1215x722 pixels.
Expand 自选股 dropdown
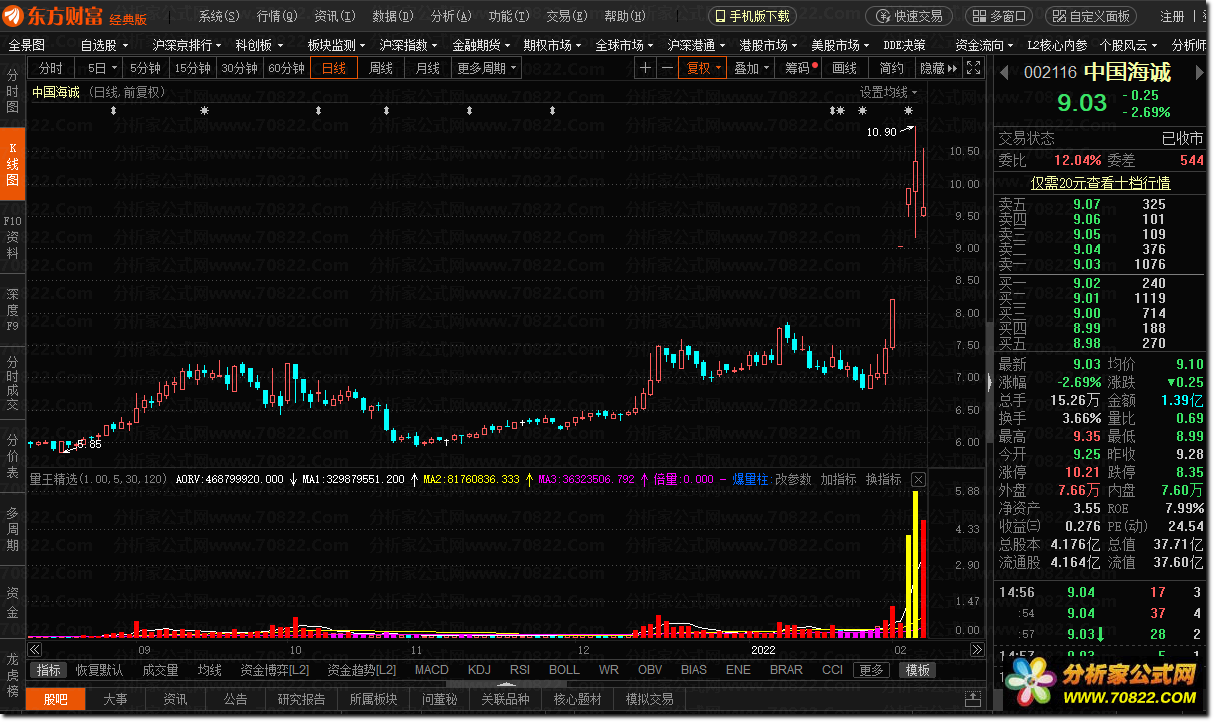point(105,45)
